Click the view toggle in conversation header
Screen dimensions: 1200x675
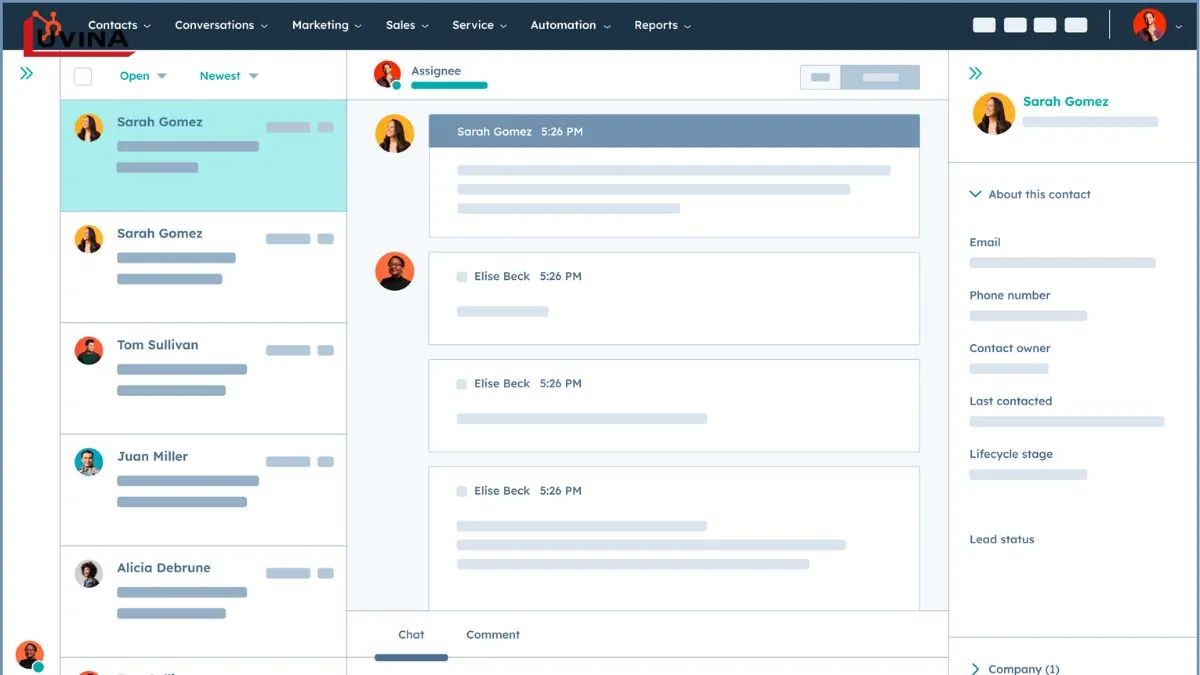click(x=859, y=77)
